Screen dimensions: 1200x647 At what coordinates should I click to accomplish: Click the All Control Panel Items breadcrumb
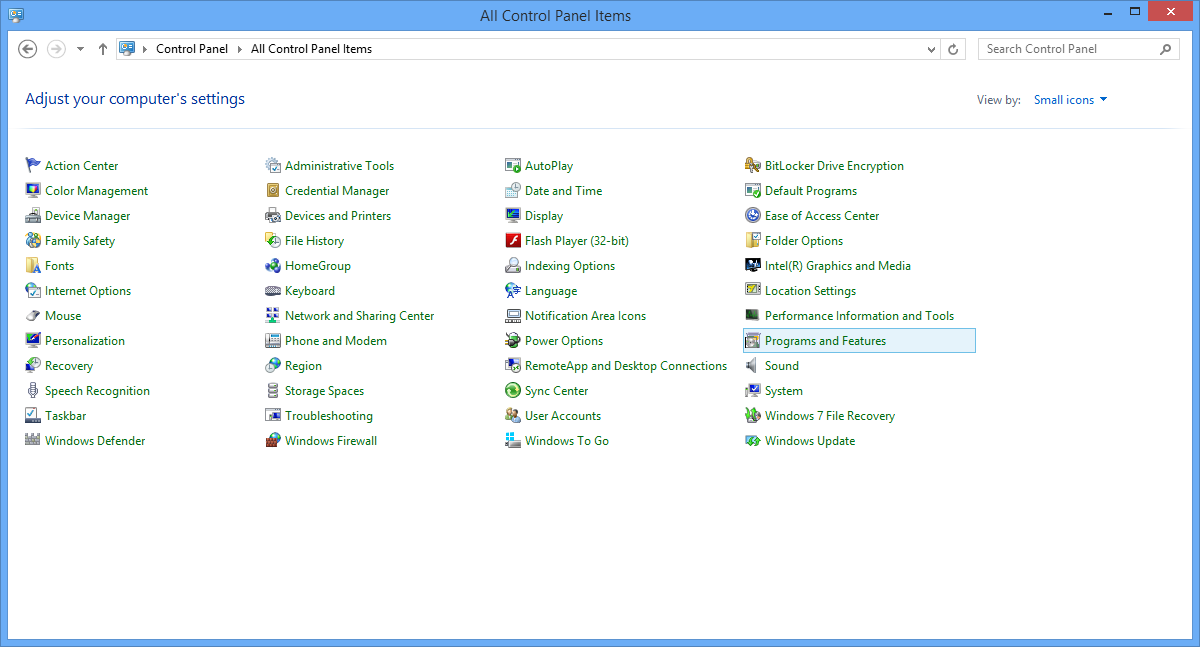(x=311, y=49)
